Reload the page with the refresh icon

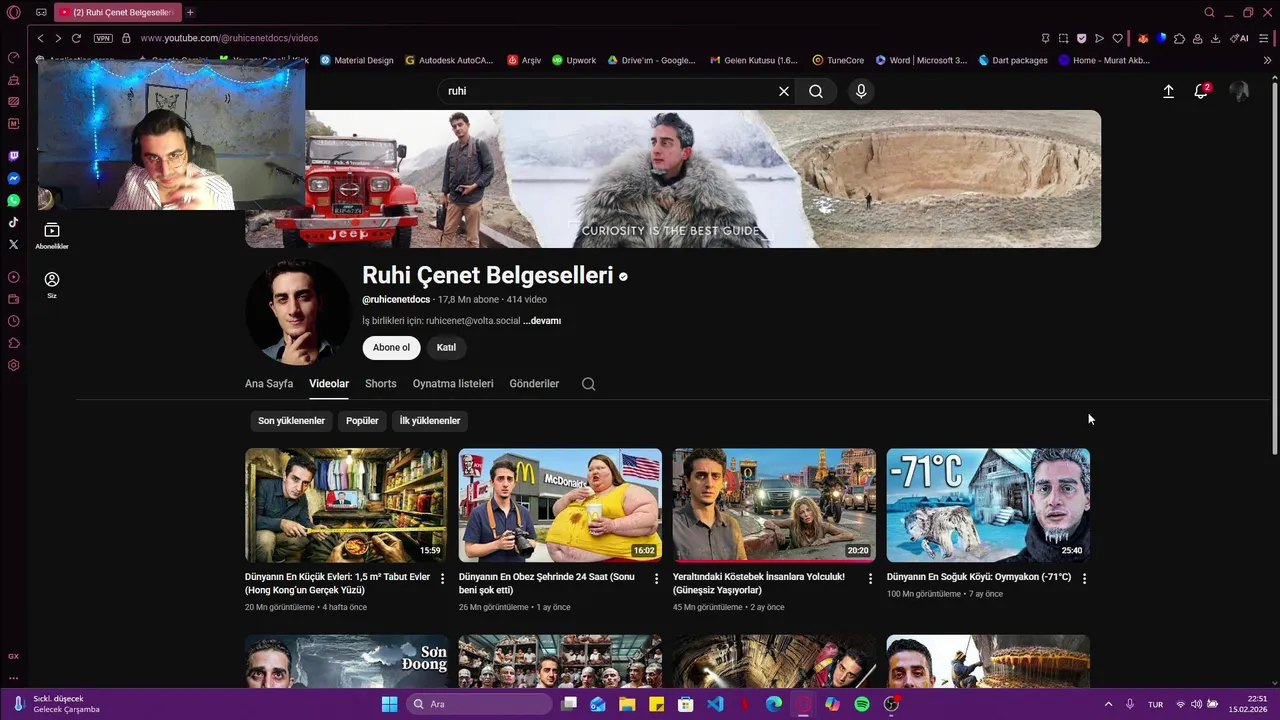[x=76, y=38]
